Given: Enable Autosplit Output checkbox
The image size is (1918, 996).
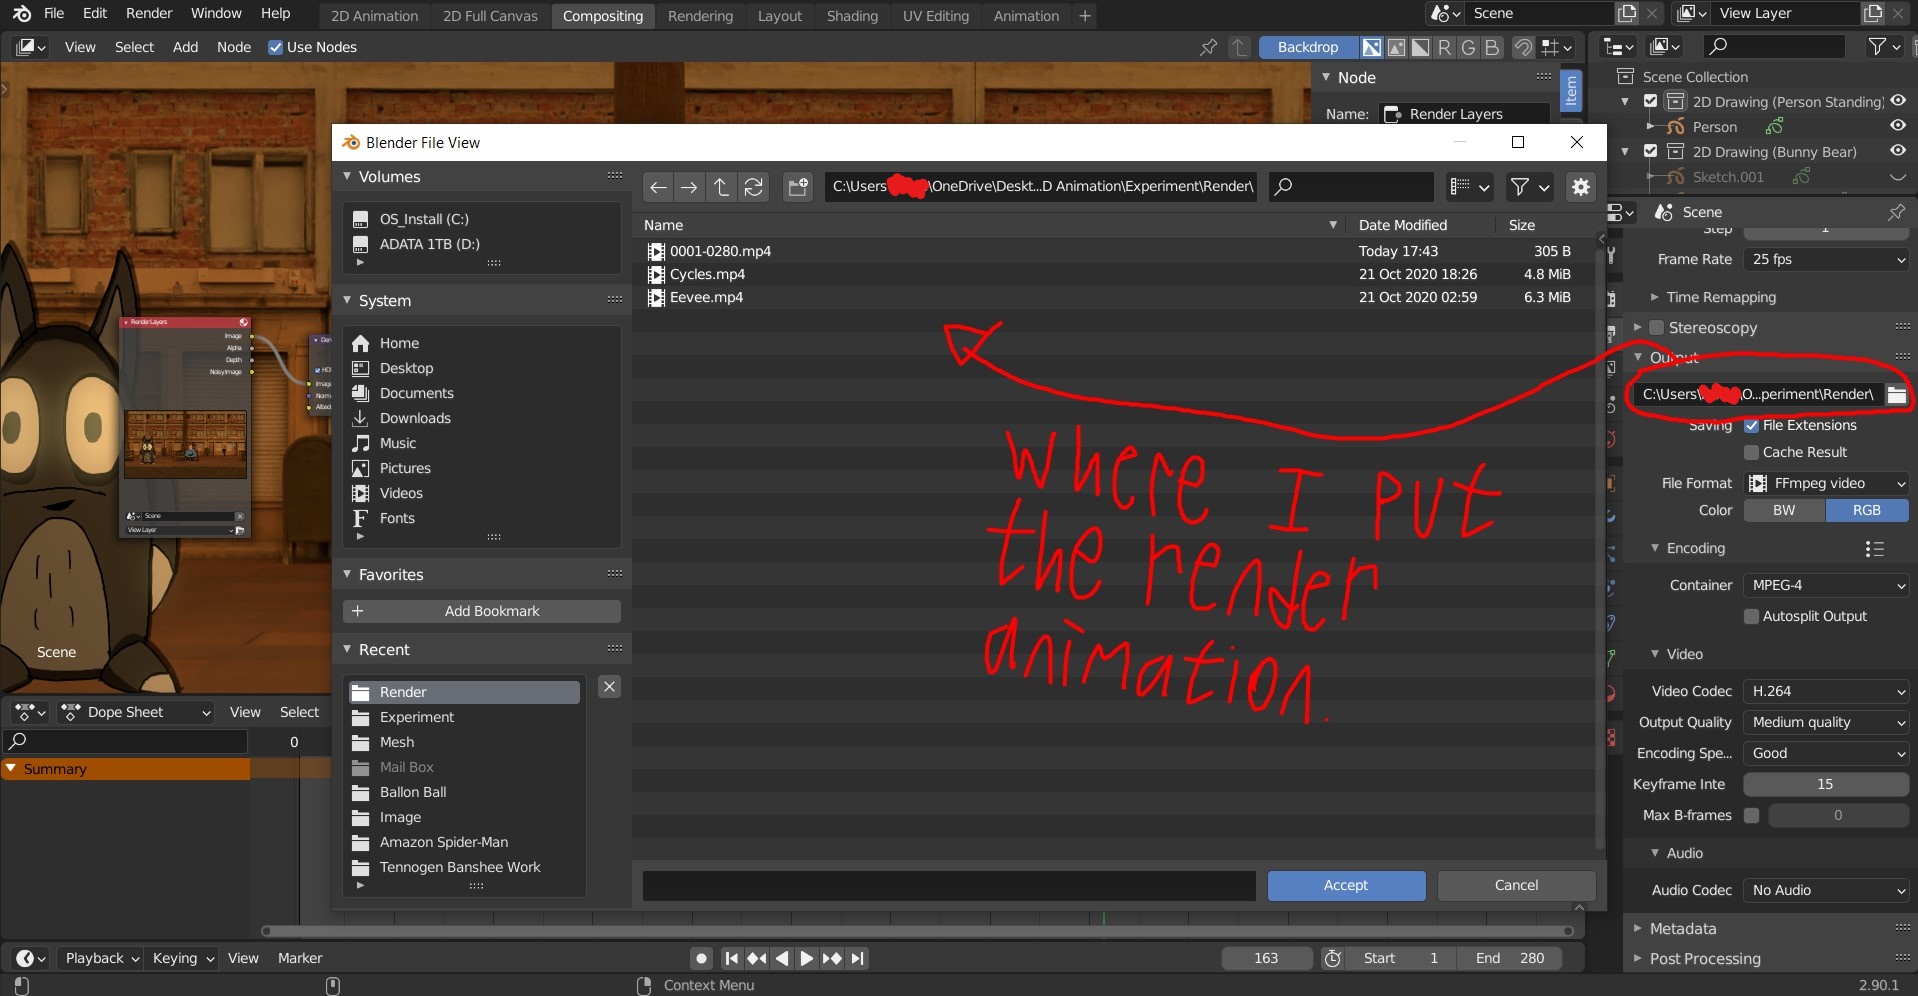Looking at the screenshot, I should tap(1751, 617).
